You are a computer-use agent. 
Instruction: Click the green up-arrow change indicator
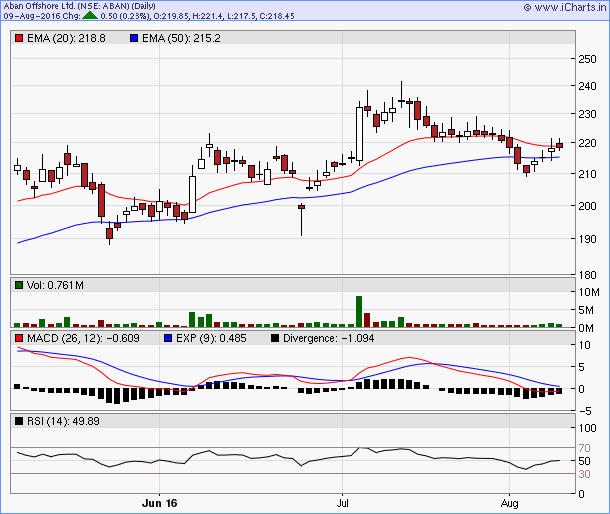tap(90, 16)
